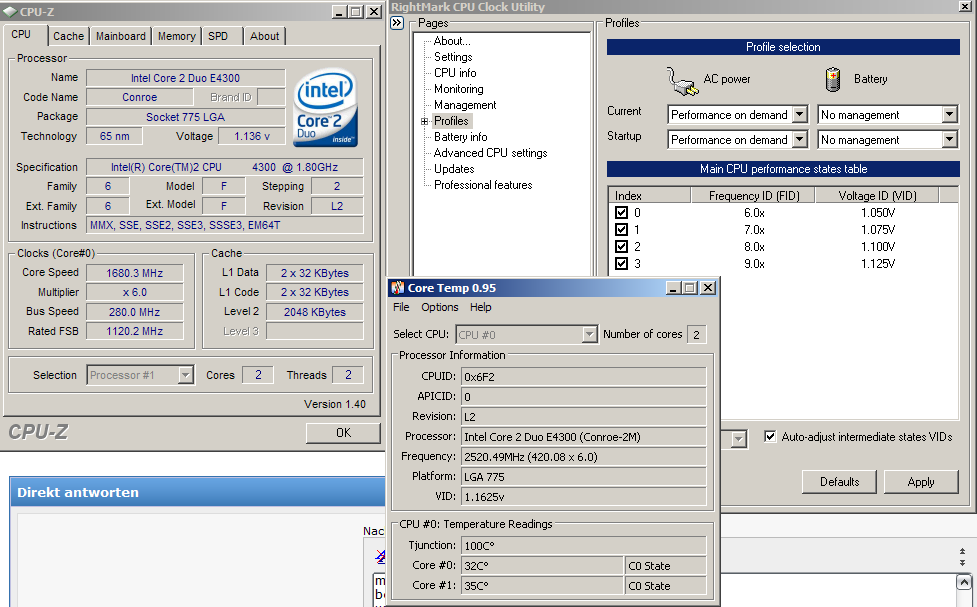Uncheck performance state index 1 (7.0x)

click(621, 229)
